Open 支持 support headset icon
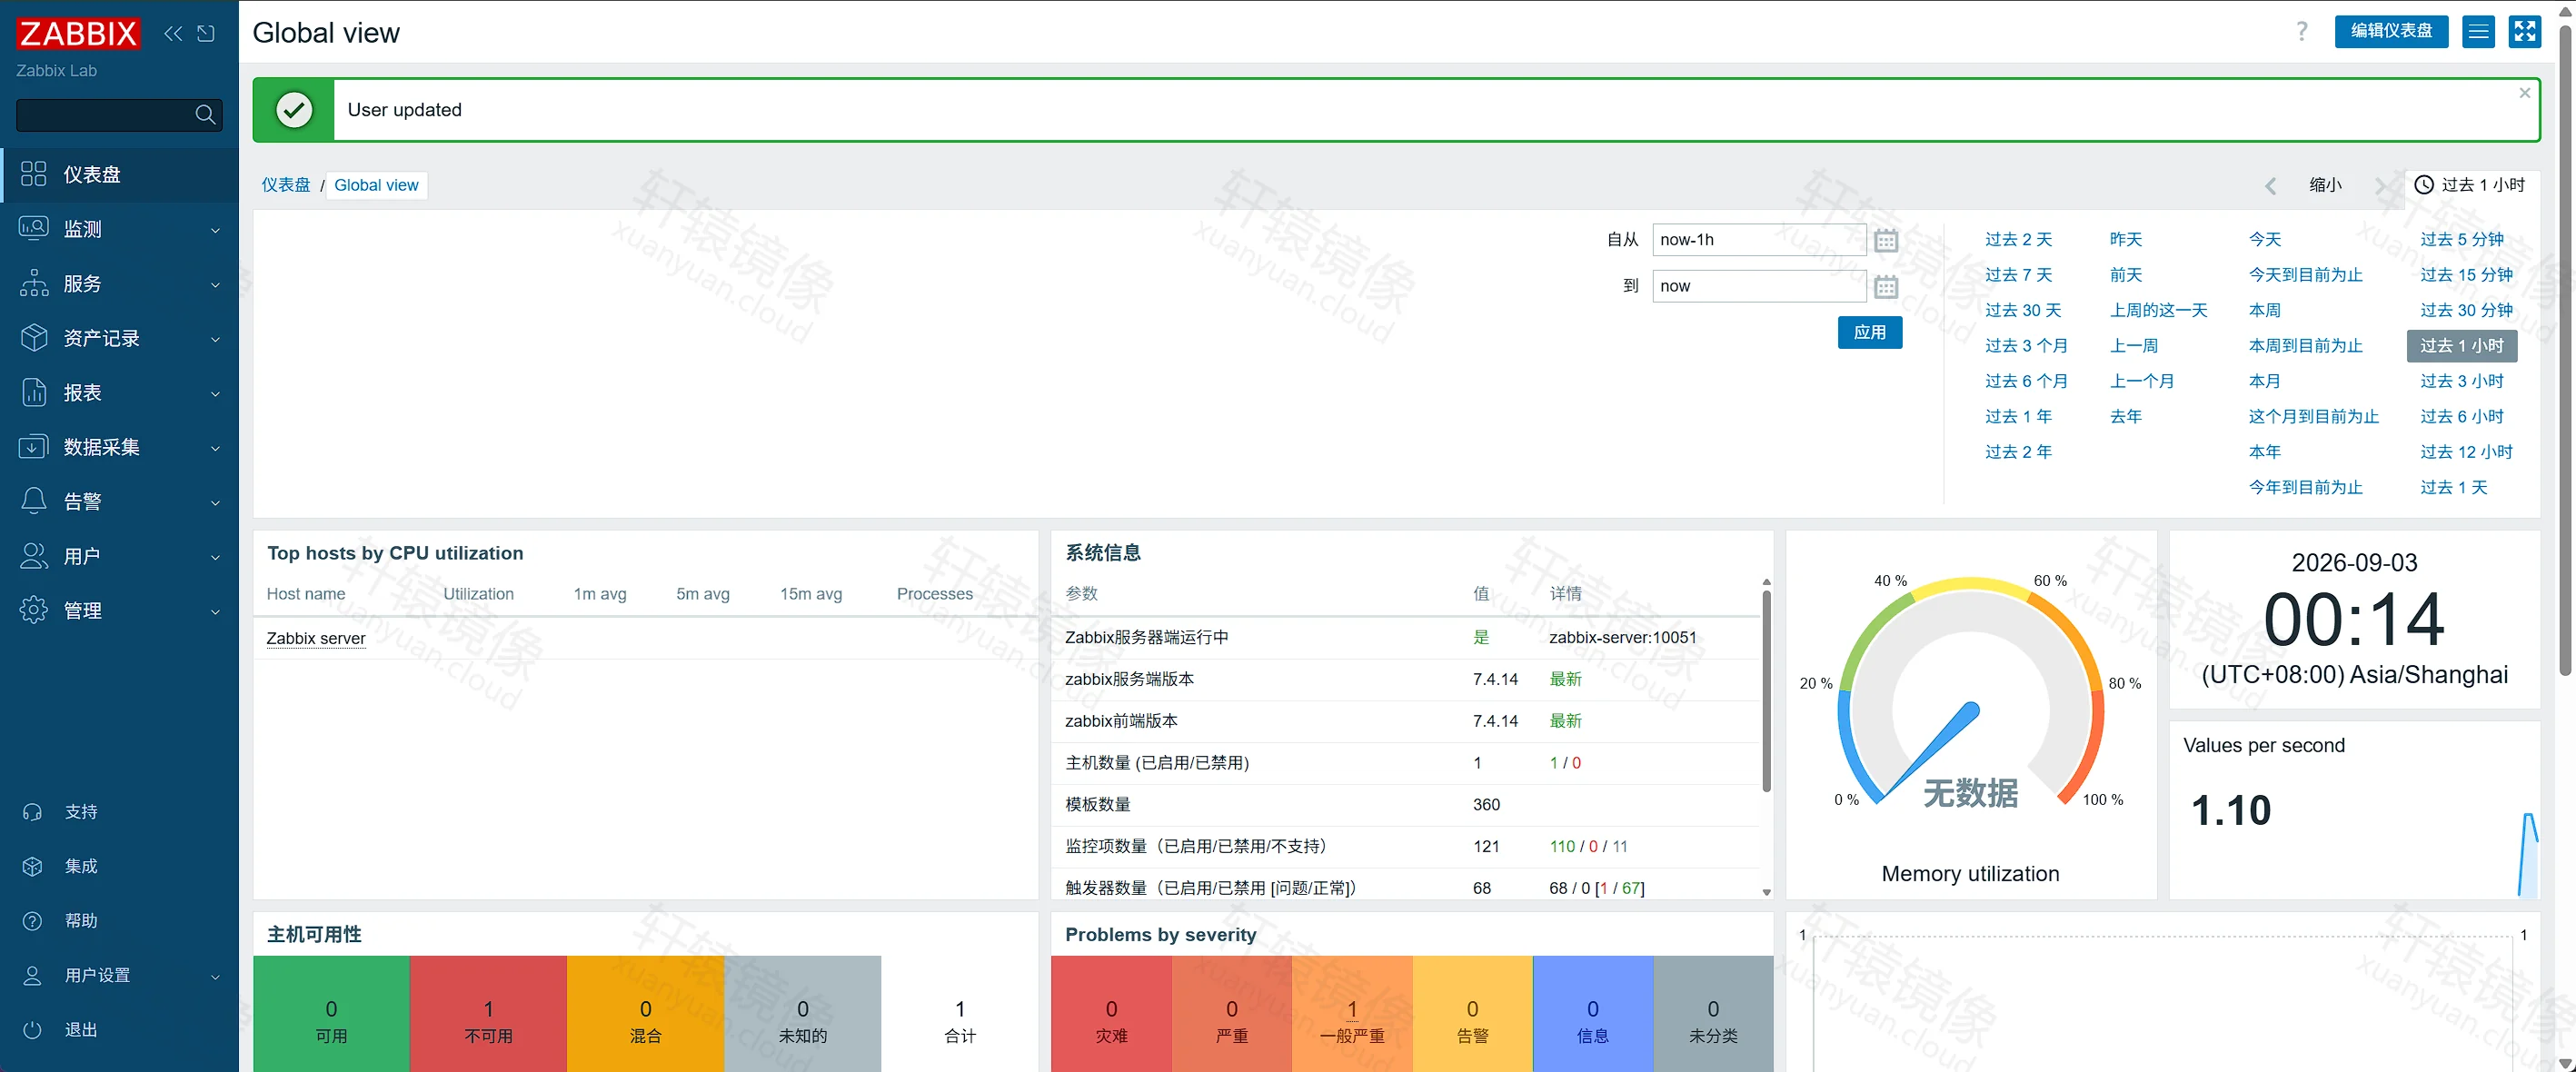The image size is (2576, 1072). tap(32, 812)
